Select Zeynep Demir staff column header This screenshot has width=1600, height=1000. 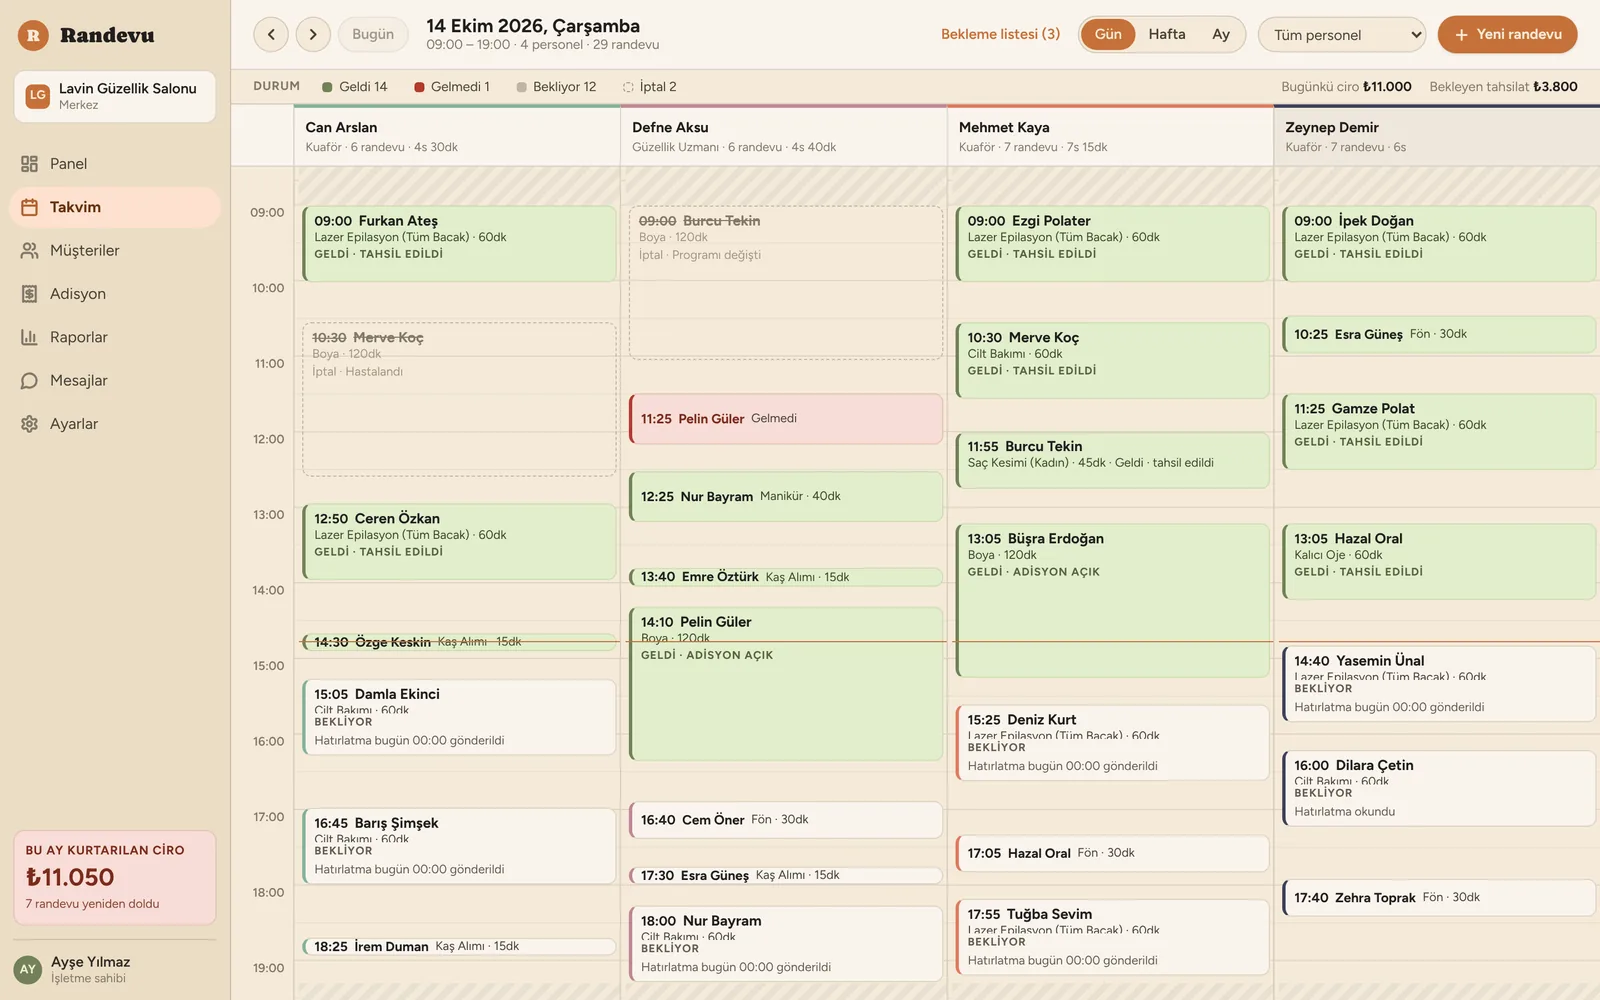pyautogui.click(x=1437, y=136)
